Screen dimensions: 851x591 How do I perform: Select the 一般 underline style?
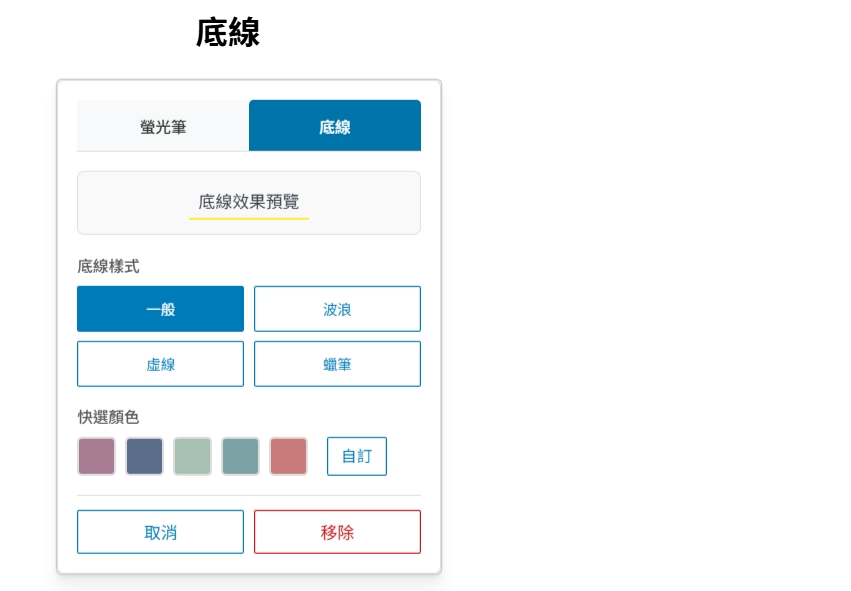(160, 308)
